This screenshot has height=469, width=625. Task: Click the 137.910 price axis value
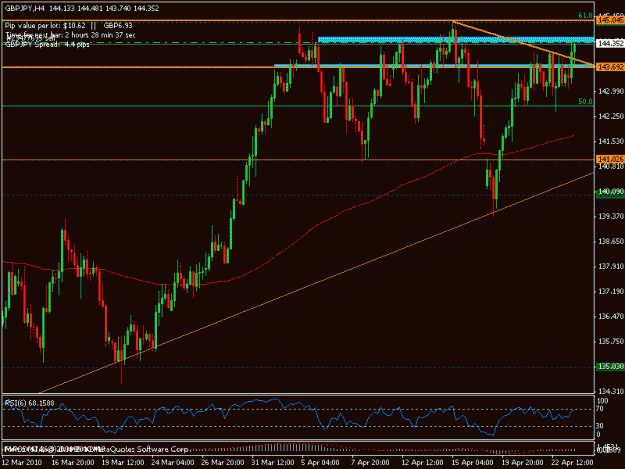click(611, 266)
